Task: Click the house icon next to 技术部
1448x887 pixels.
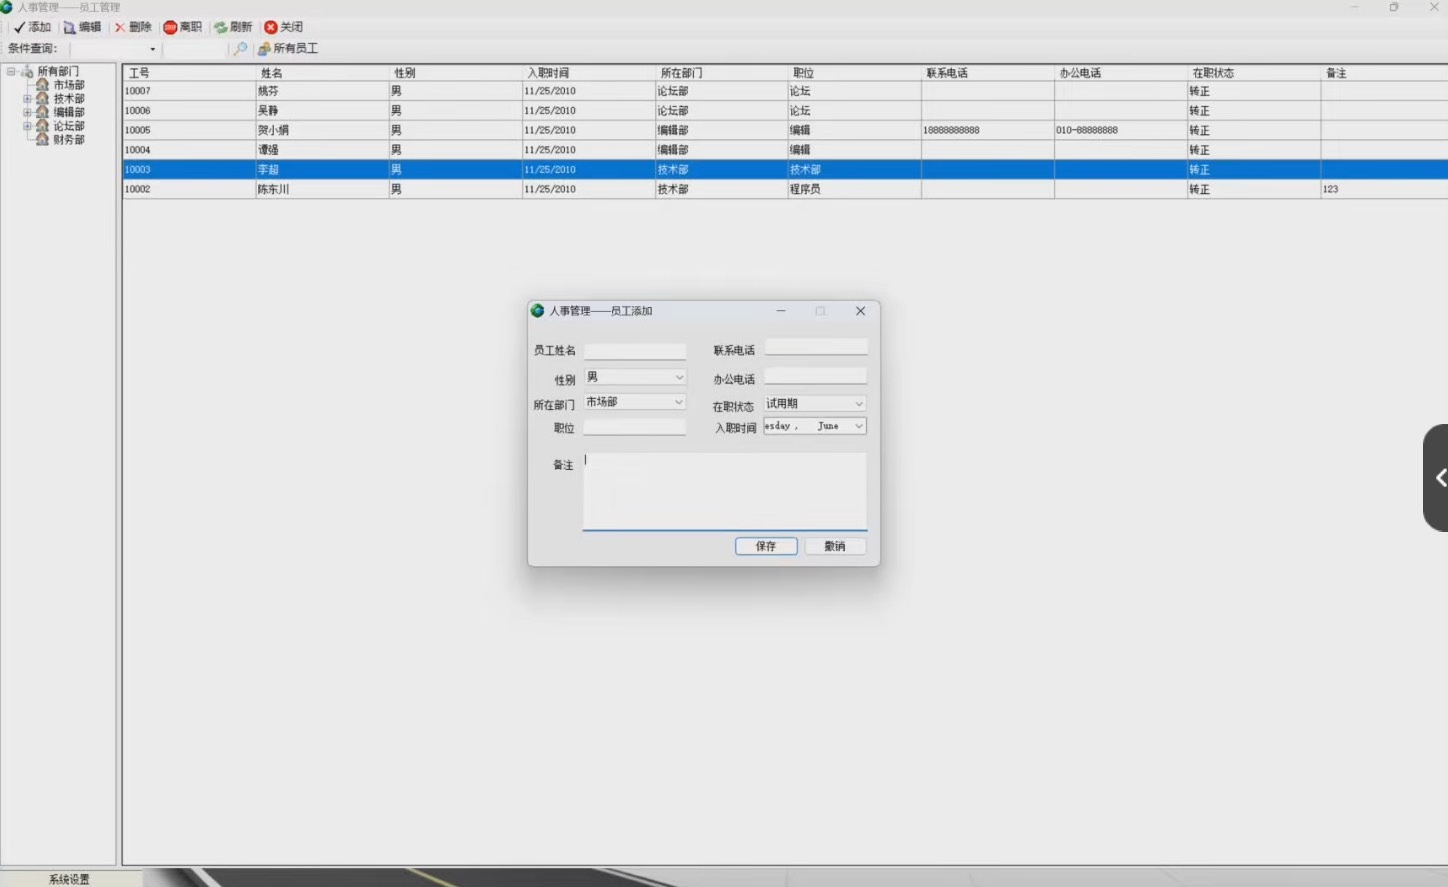Action: point(42,99)
